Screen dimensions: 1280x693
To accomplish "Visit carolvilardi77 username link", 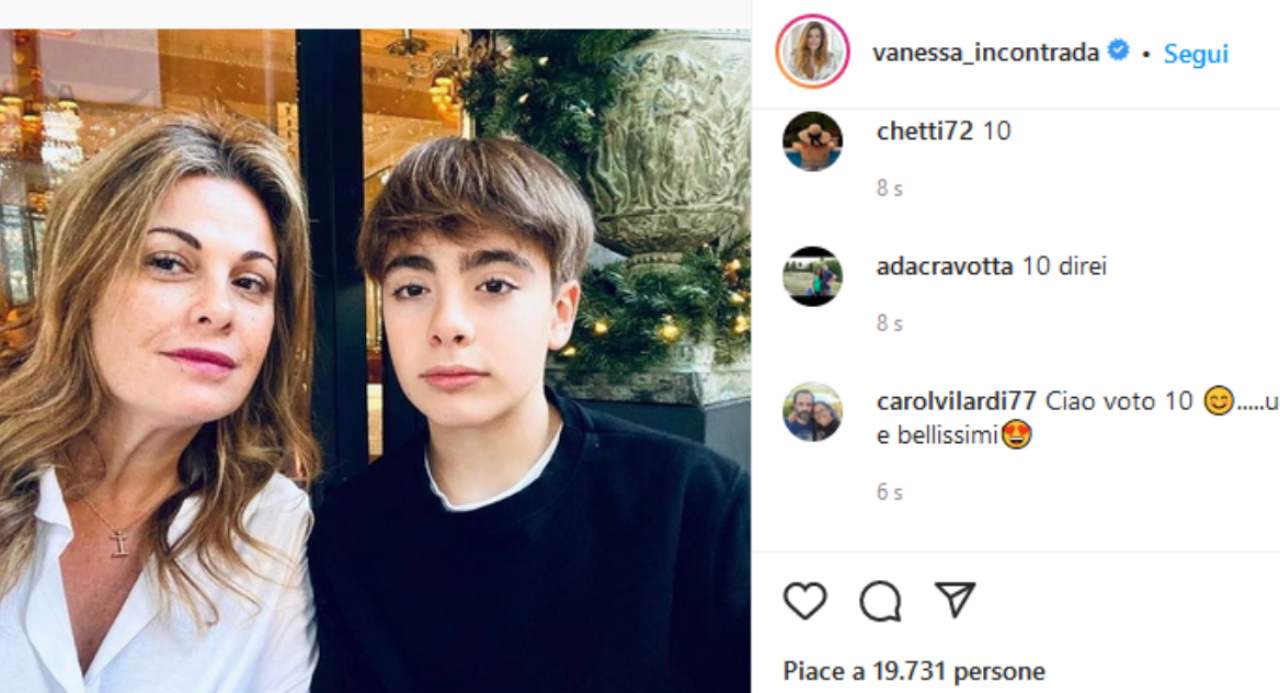I will (956, 401).
